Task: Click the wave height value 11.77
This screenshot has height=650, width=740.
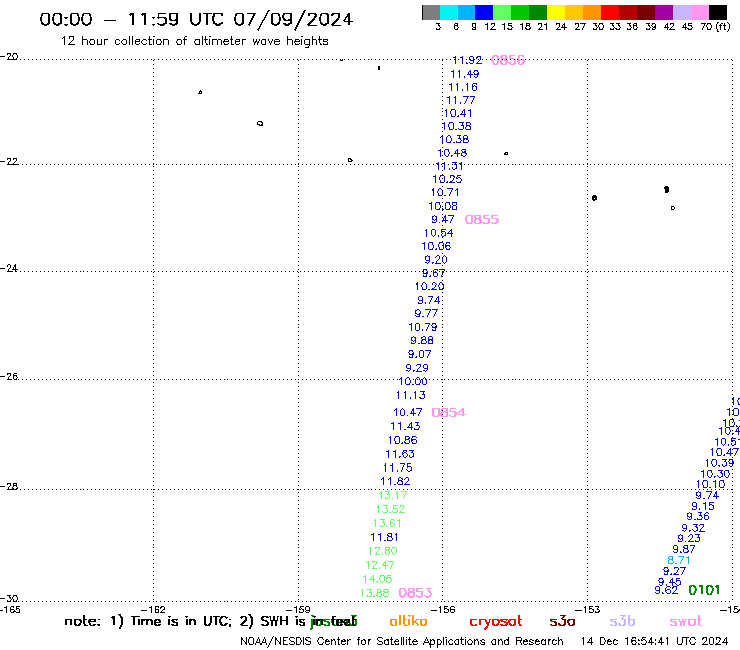Action: tap(461, 100)
